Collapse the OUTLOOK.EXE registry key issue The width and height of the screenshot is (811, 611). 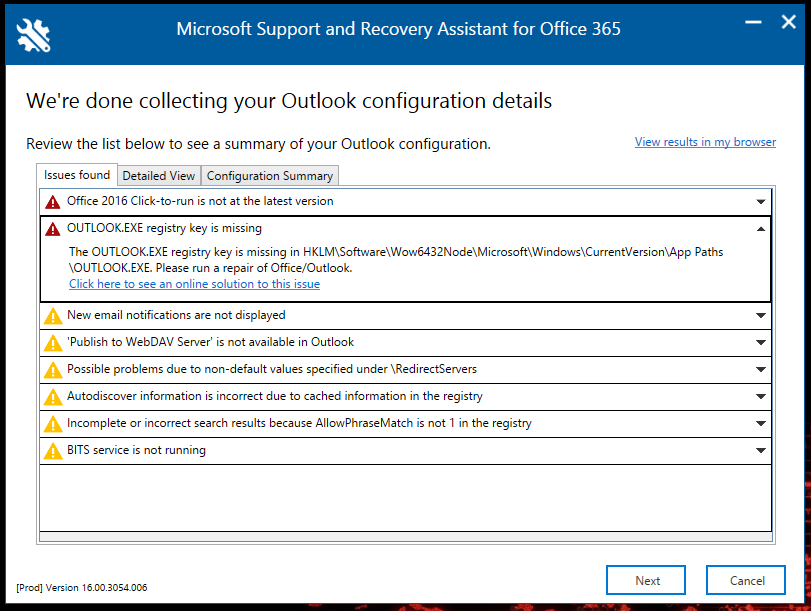click(762, 229)
